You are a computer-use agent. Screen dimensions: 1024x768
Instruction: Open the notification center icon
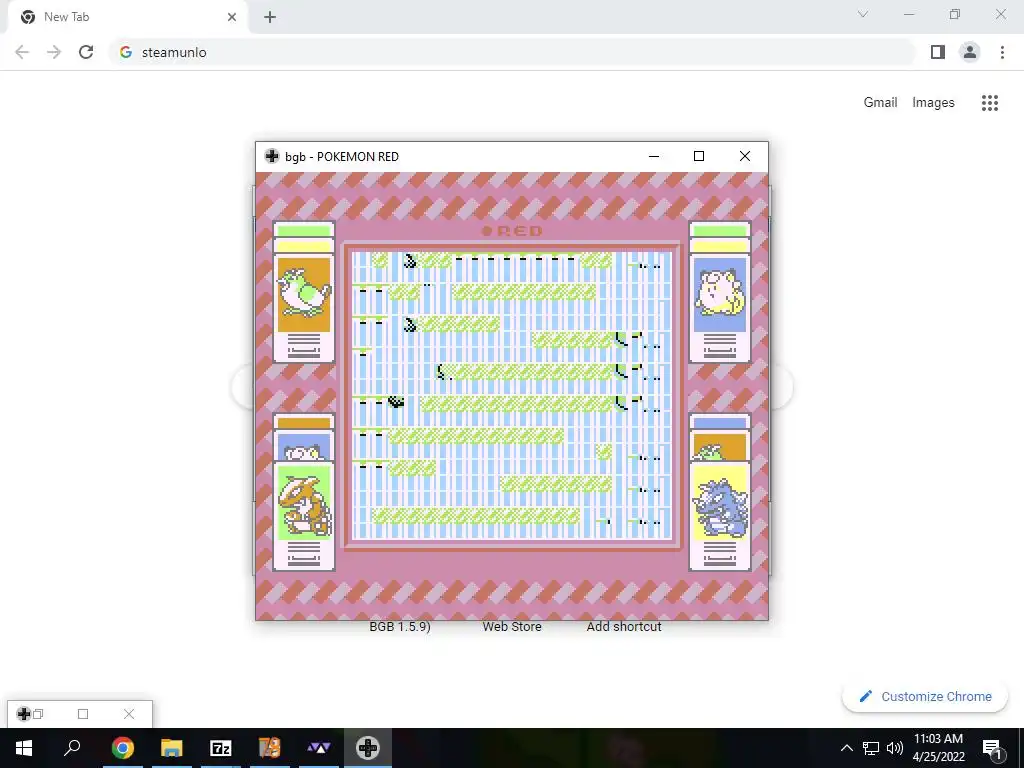click(992, 748)
